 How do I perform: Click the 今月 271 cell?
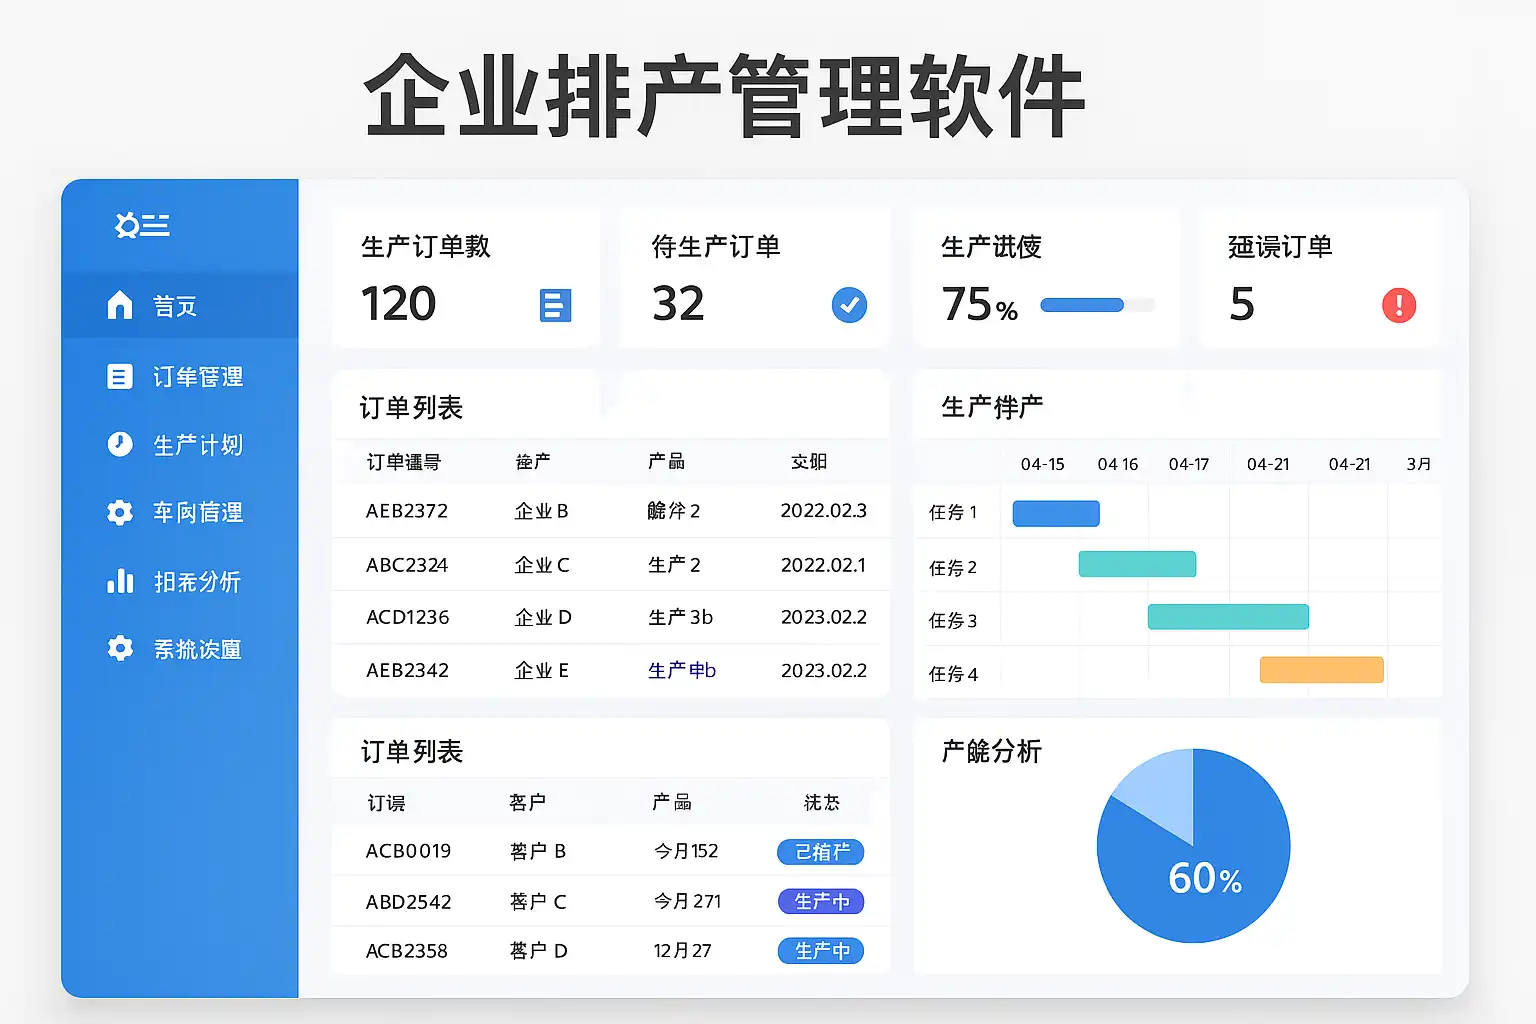687,901
